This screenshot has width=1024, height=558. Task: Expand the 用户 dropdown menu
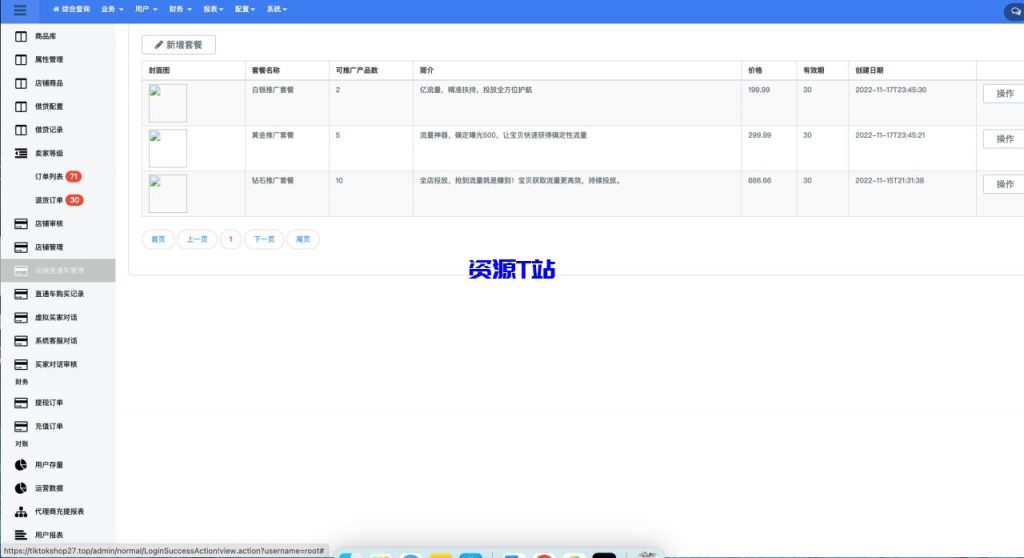[146, 9]
